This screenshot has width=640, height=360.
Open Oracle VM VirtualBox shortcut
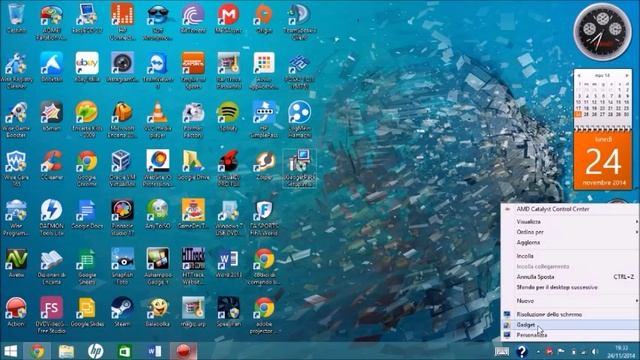(122, 168)
